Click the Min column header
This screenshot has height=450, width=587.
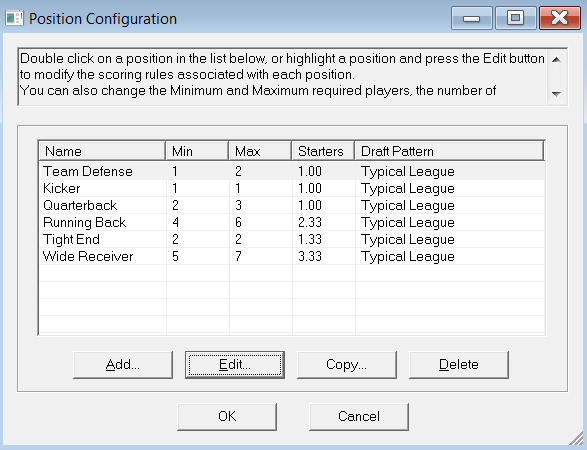pos(197,151)
